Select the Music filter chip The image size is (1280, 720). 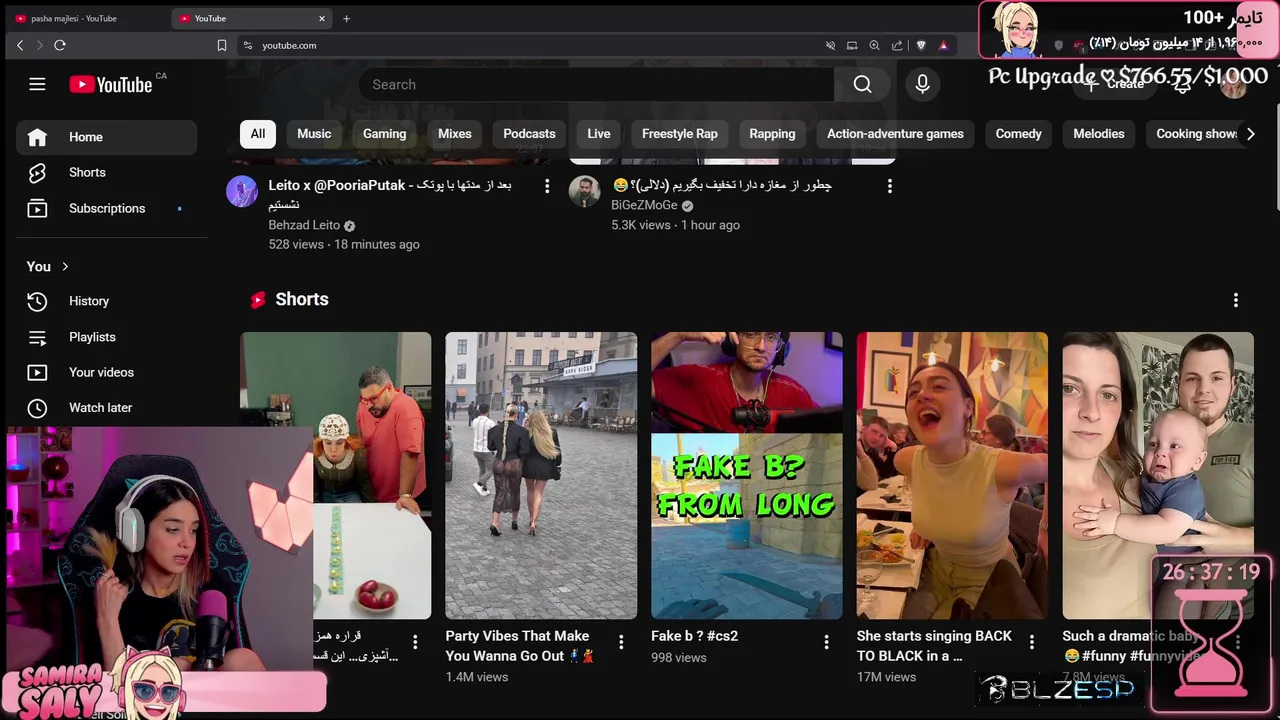[314, 134]
